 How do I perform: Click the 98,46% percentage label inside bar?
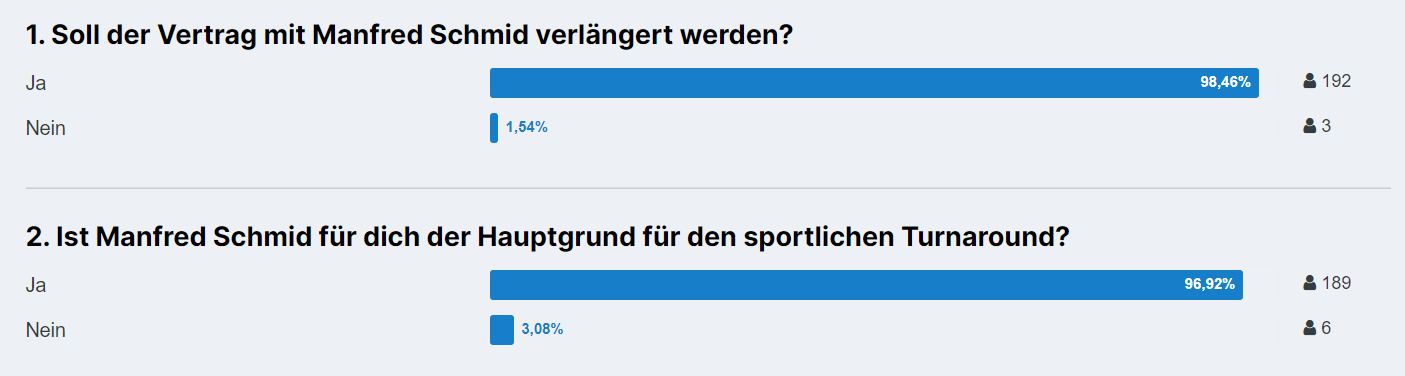coord(1225,83)
